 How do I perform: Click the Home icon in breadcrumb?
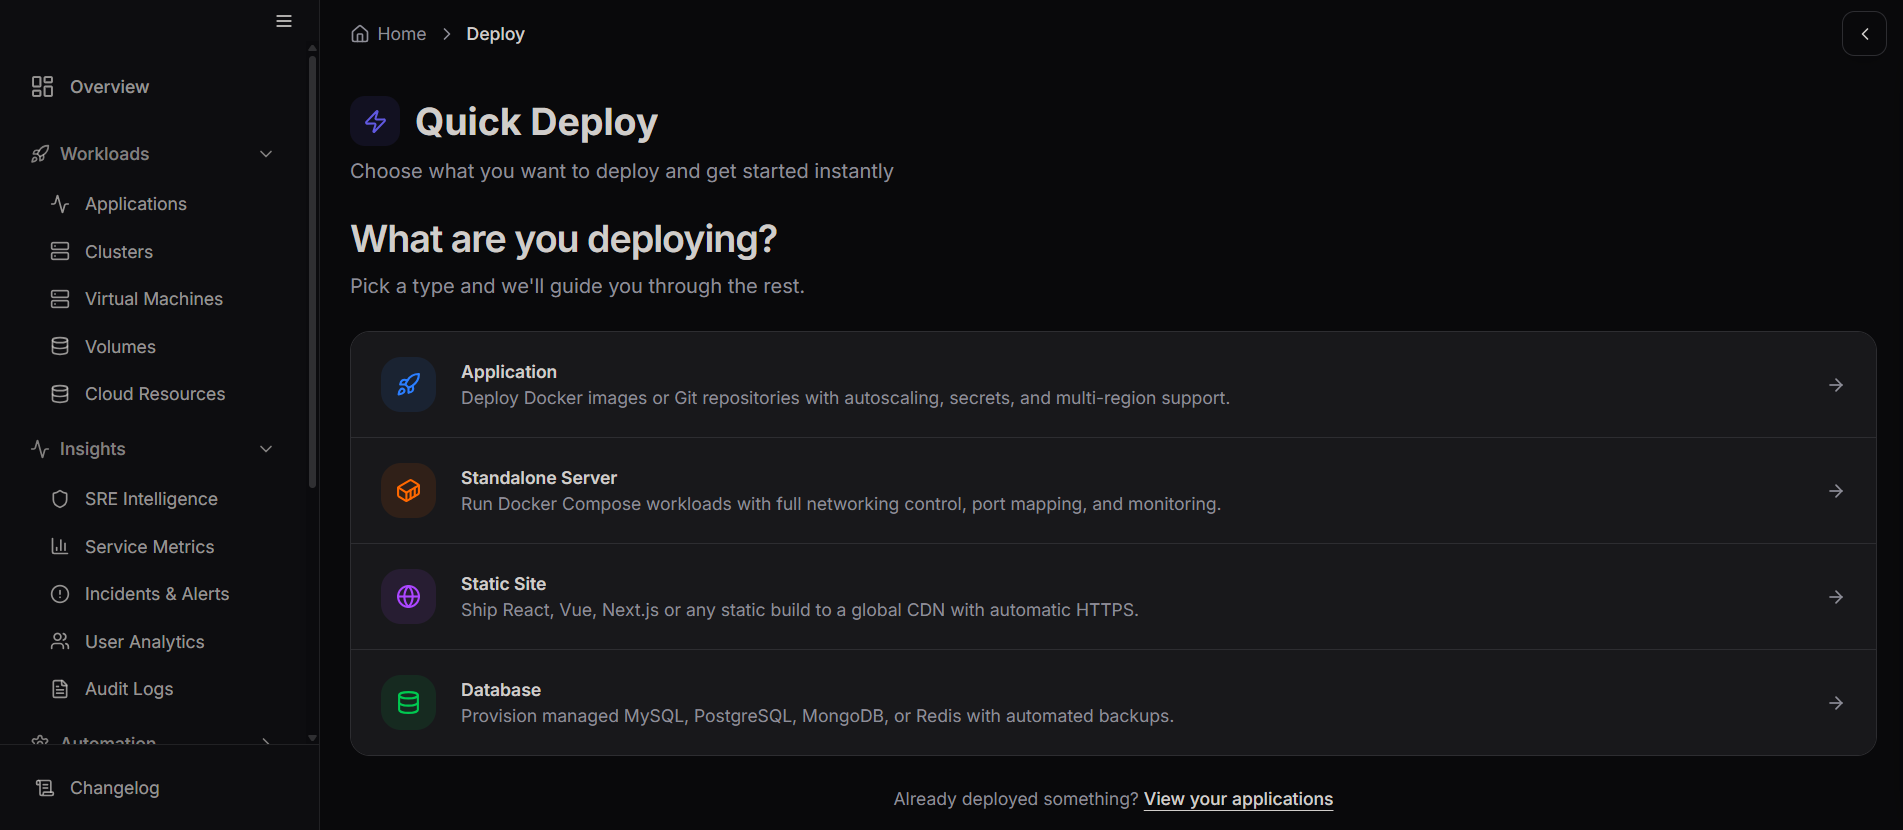pos(360,34)
